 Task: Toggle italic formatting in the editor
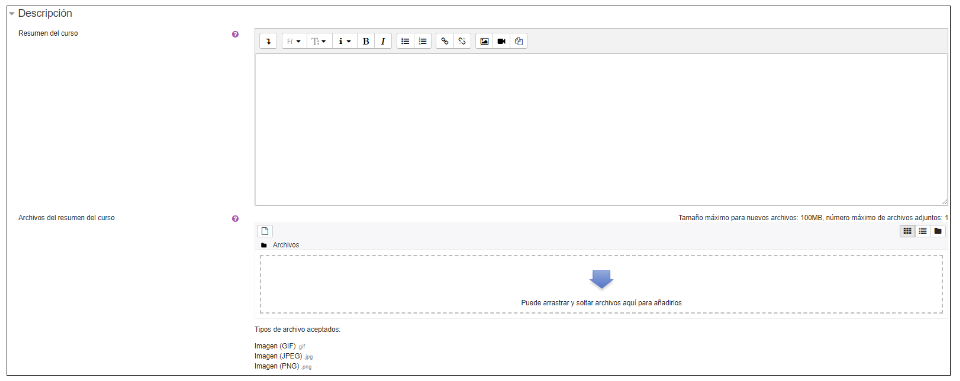coord(383,41)
